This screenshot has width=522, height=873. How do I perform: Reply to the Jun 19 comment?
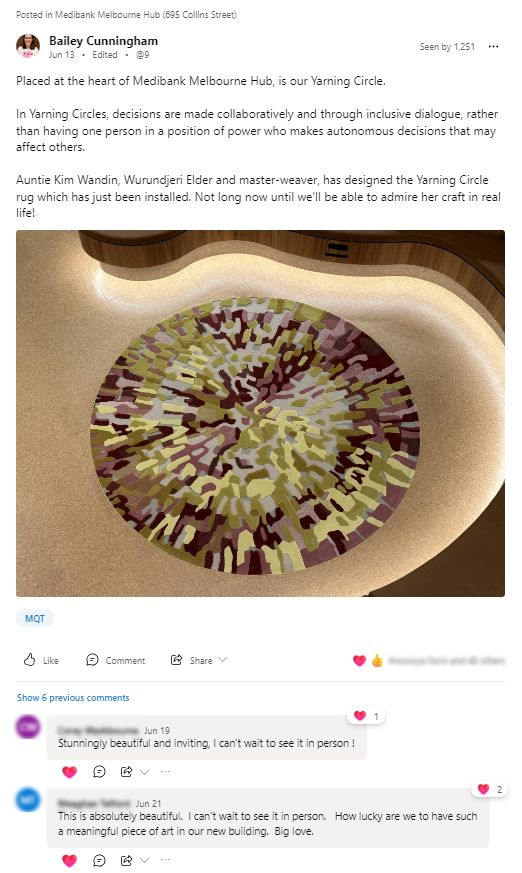coord(99,772)
